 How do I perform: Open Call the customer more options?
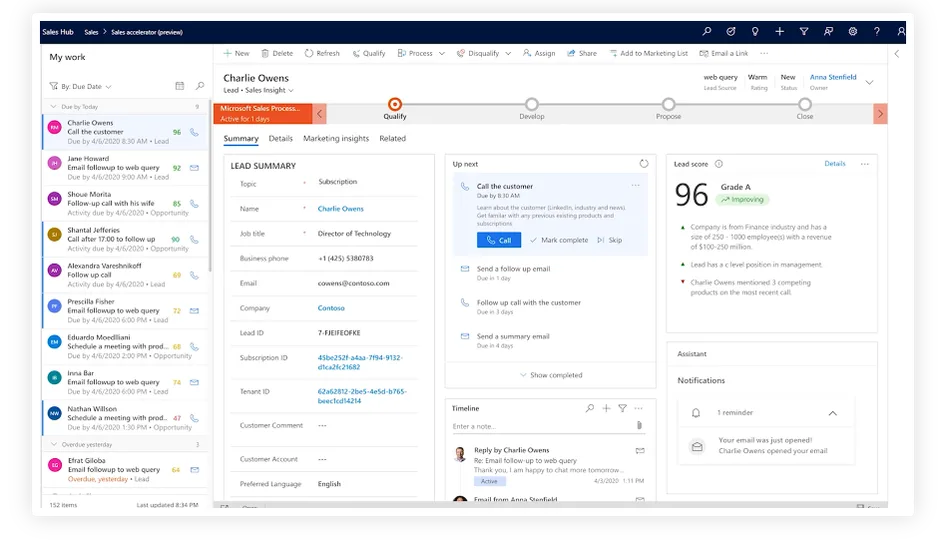click(635, 186)
